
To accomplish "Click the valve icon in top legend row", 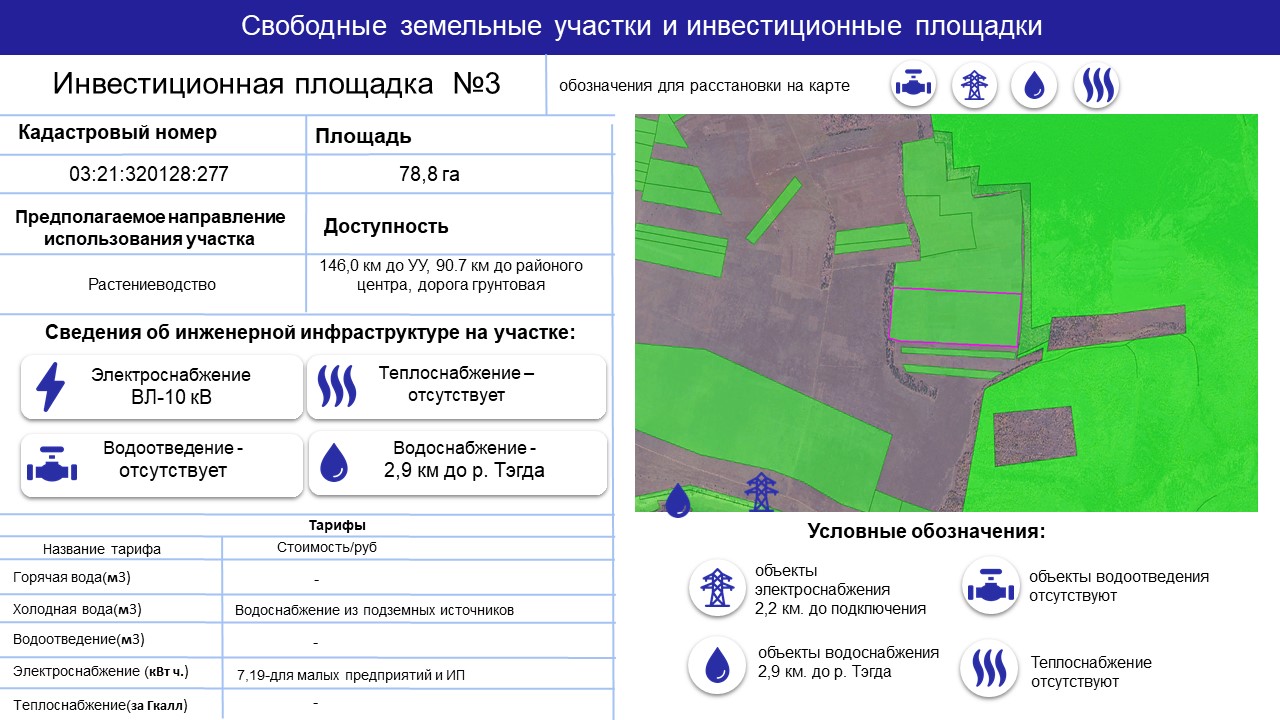I will coord(913,86).
